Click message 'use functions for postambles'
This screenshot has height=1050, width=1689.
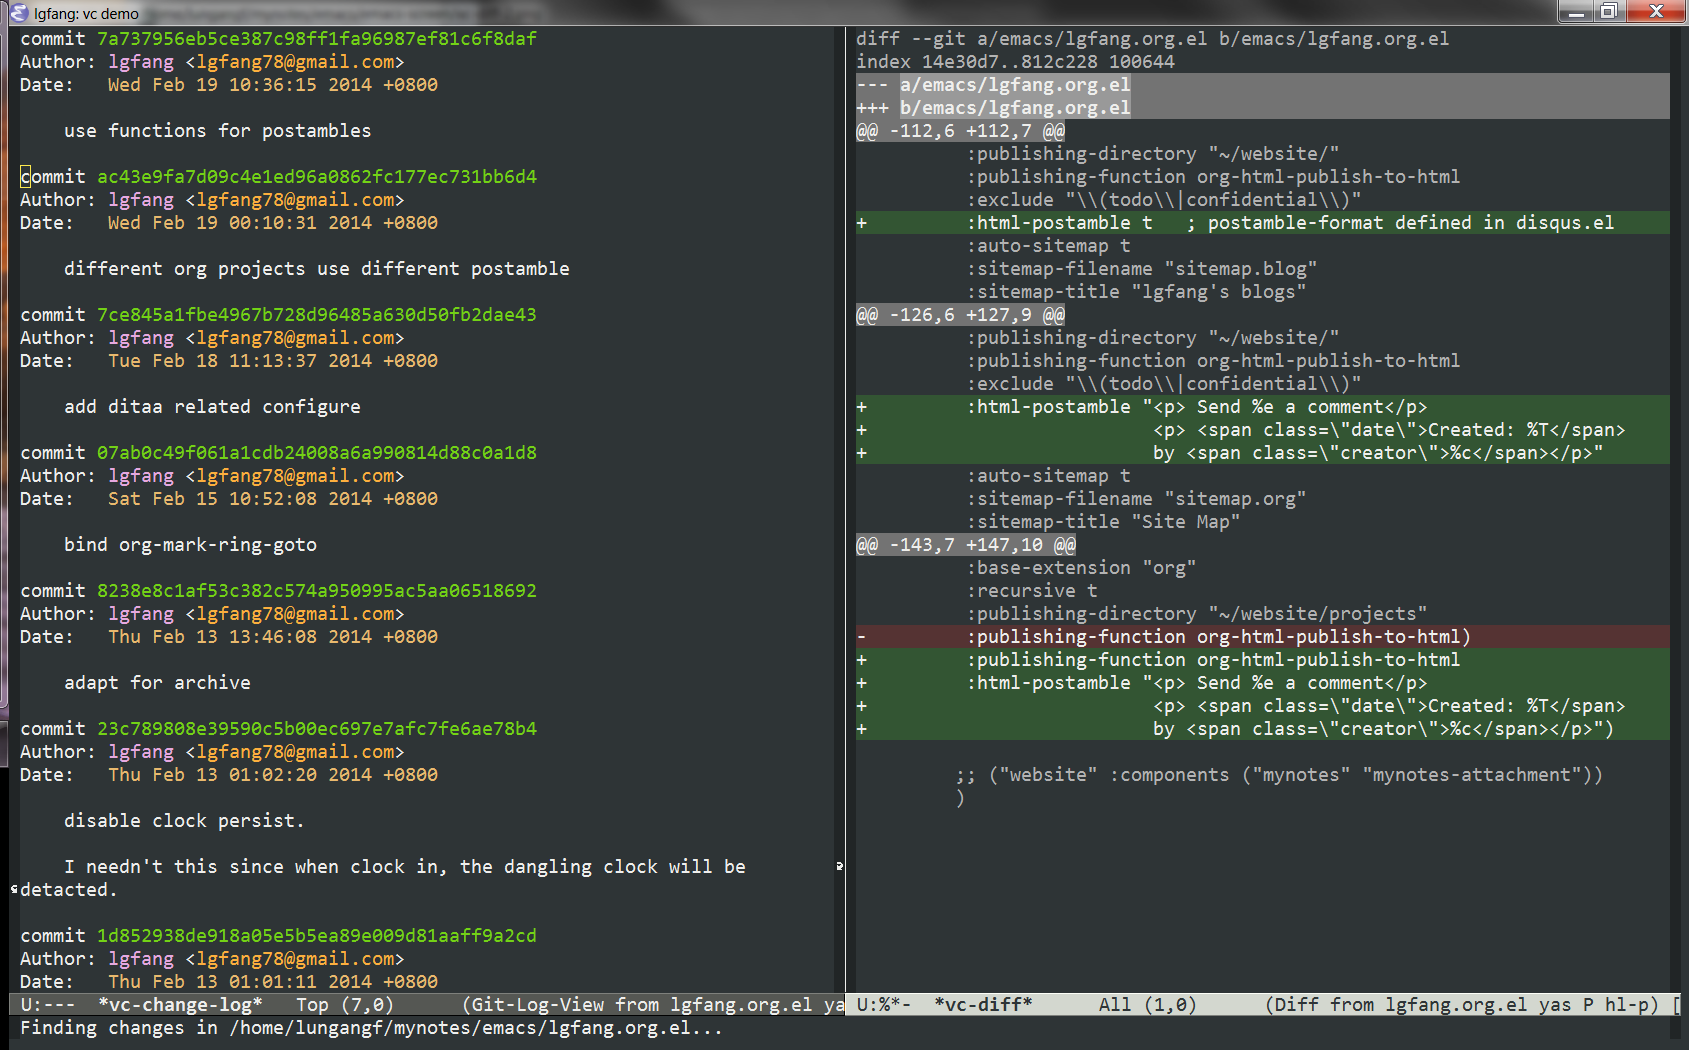218,131
